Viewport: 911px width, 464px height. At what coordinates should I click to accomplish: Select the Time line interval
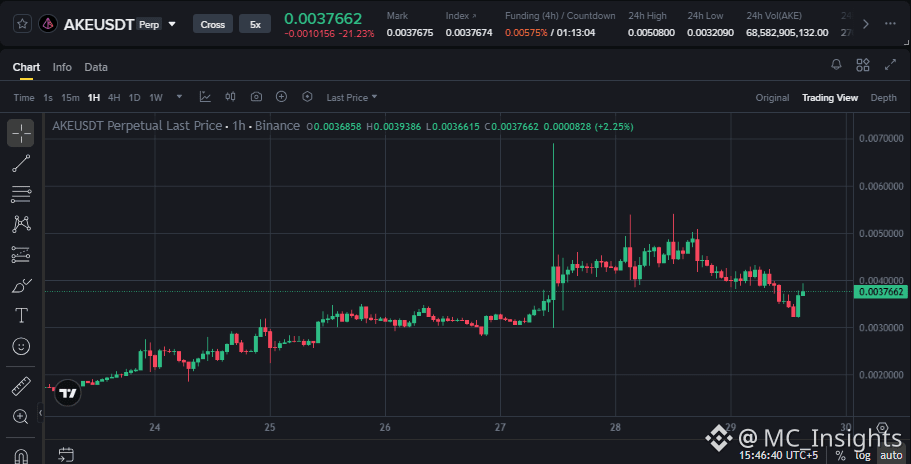(x=24, y=98)
